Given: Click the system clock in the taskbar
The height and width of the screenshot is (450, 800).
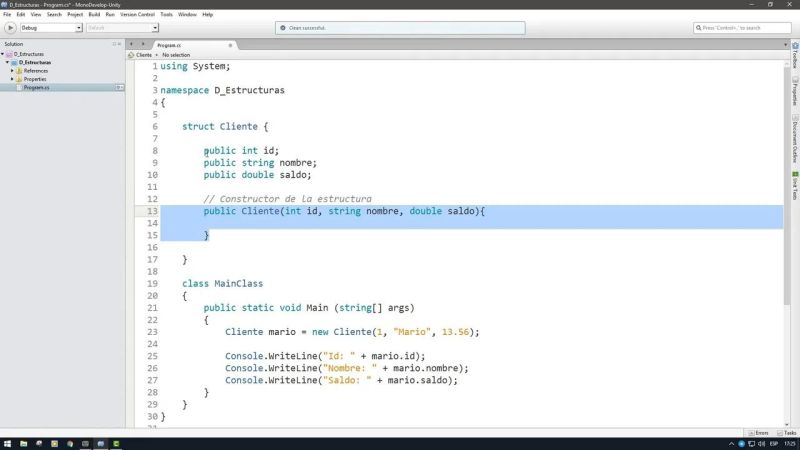Looking at the screenshot, I should tap(790, 444).
